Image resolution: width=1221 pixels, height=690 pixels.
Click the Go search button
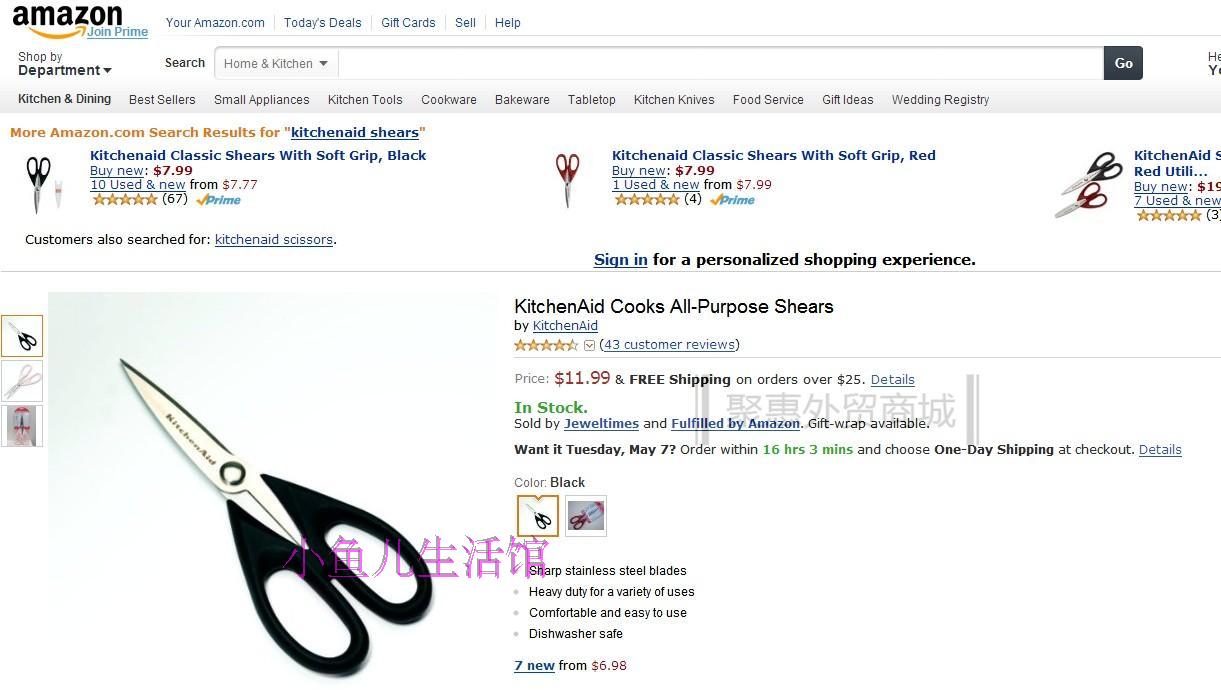coord(1123,63)
